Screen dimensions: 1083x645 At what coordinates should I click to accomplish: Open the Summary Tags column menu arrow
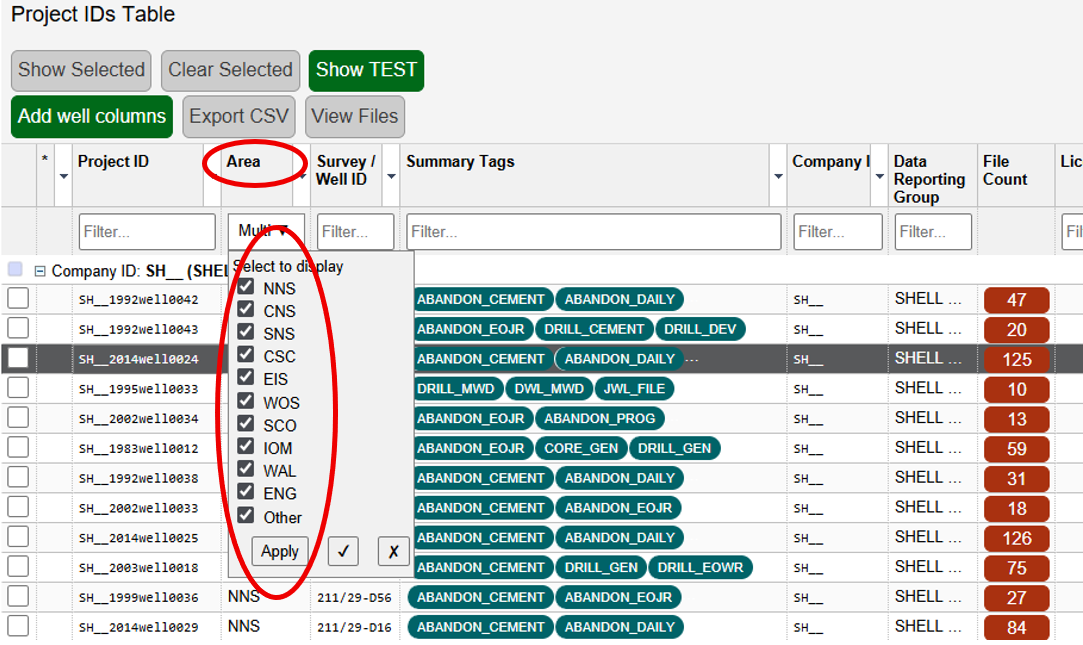tap(778, 177)
